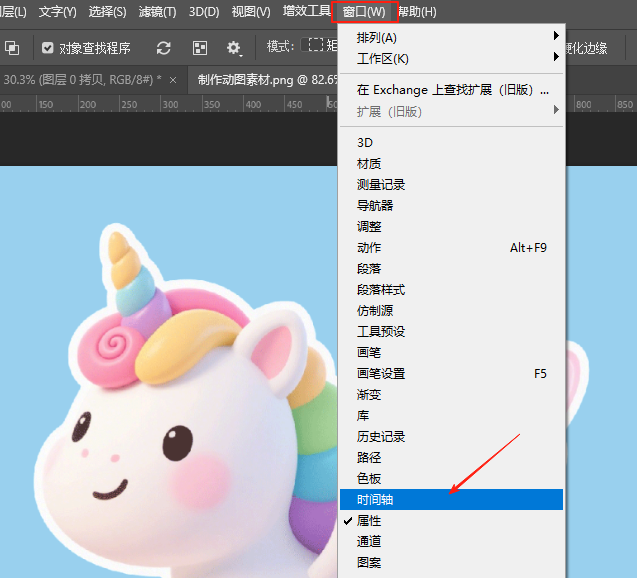The height and width of the screenshot is (578, 637).
Task: Click the 窗口(W) menu
Action: coord(364,12)
